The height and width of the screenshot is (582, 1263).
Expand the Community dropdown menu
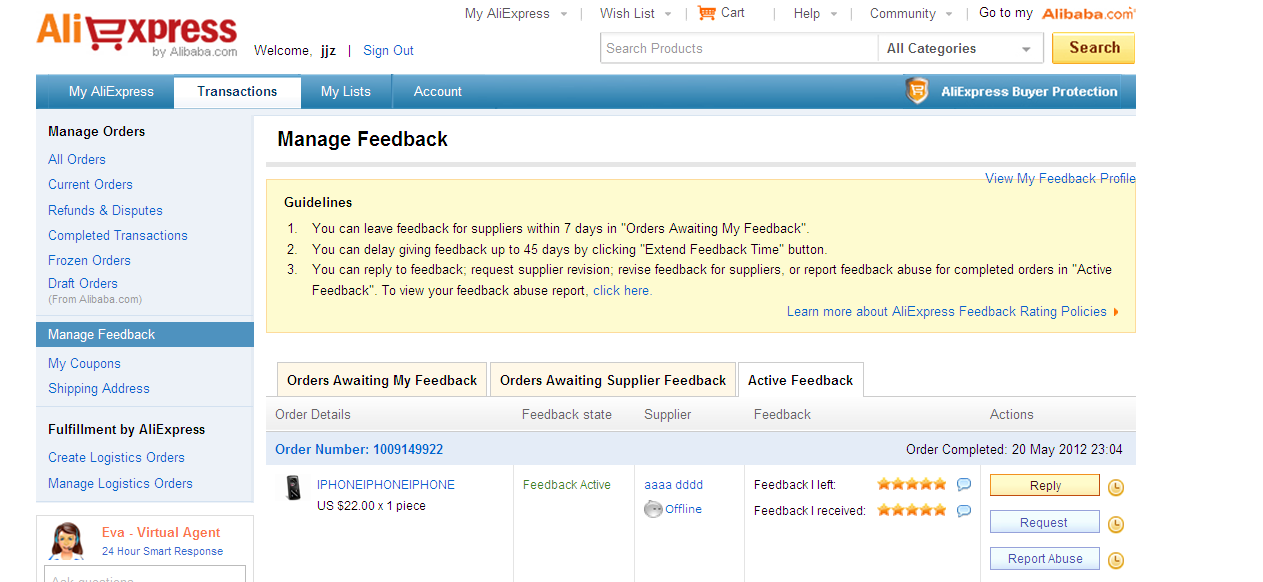(x=950, y=14)
